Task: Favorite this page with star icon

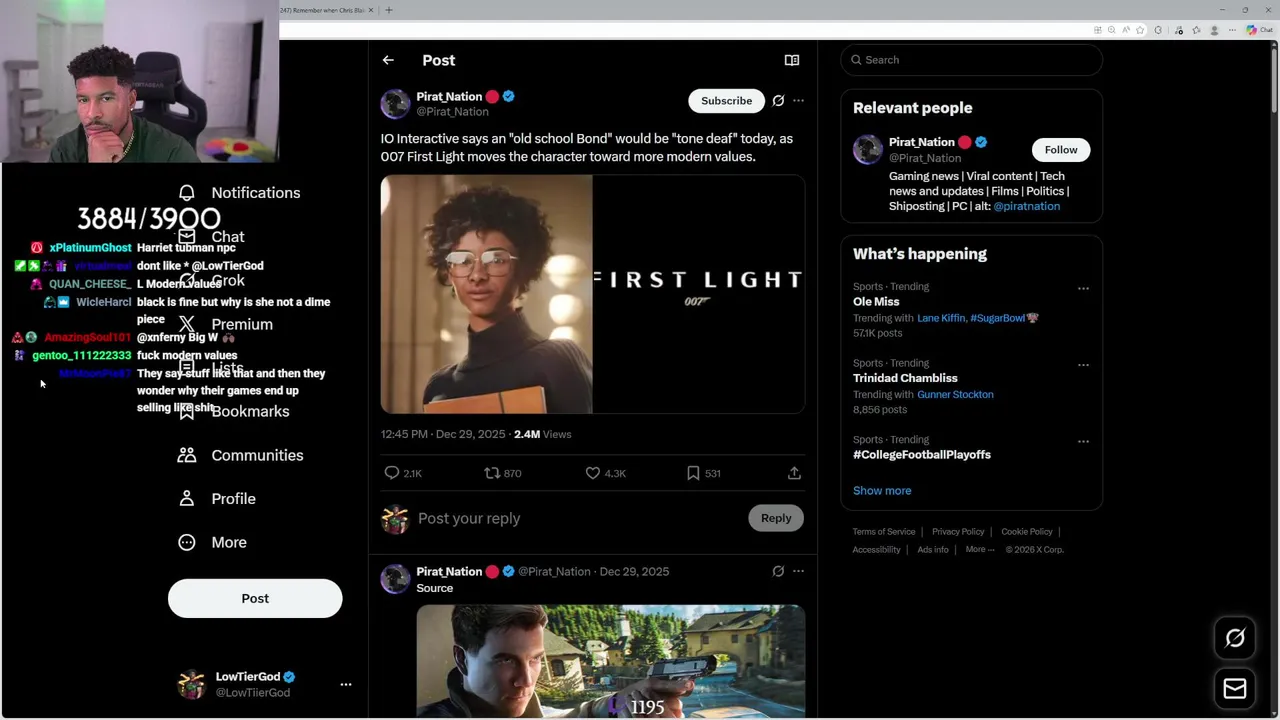Action: 1140,30
